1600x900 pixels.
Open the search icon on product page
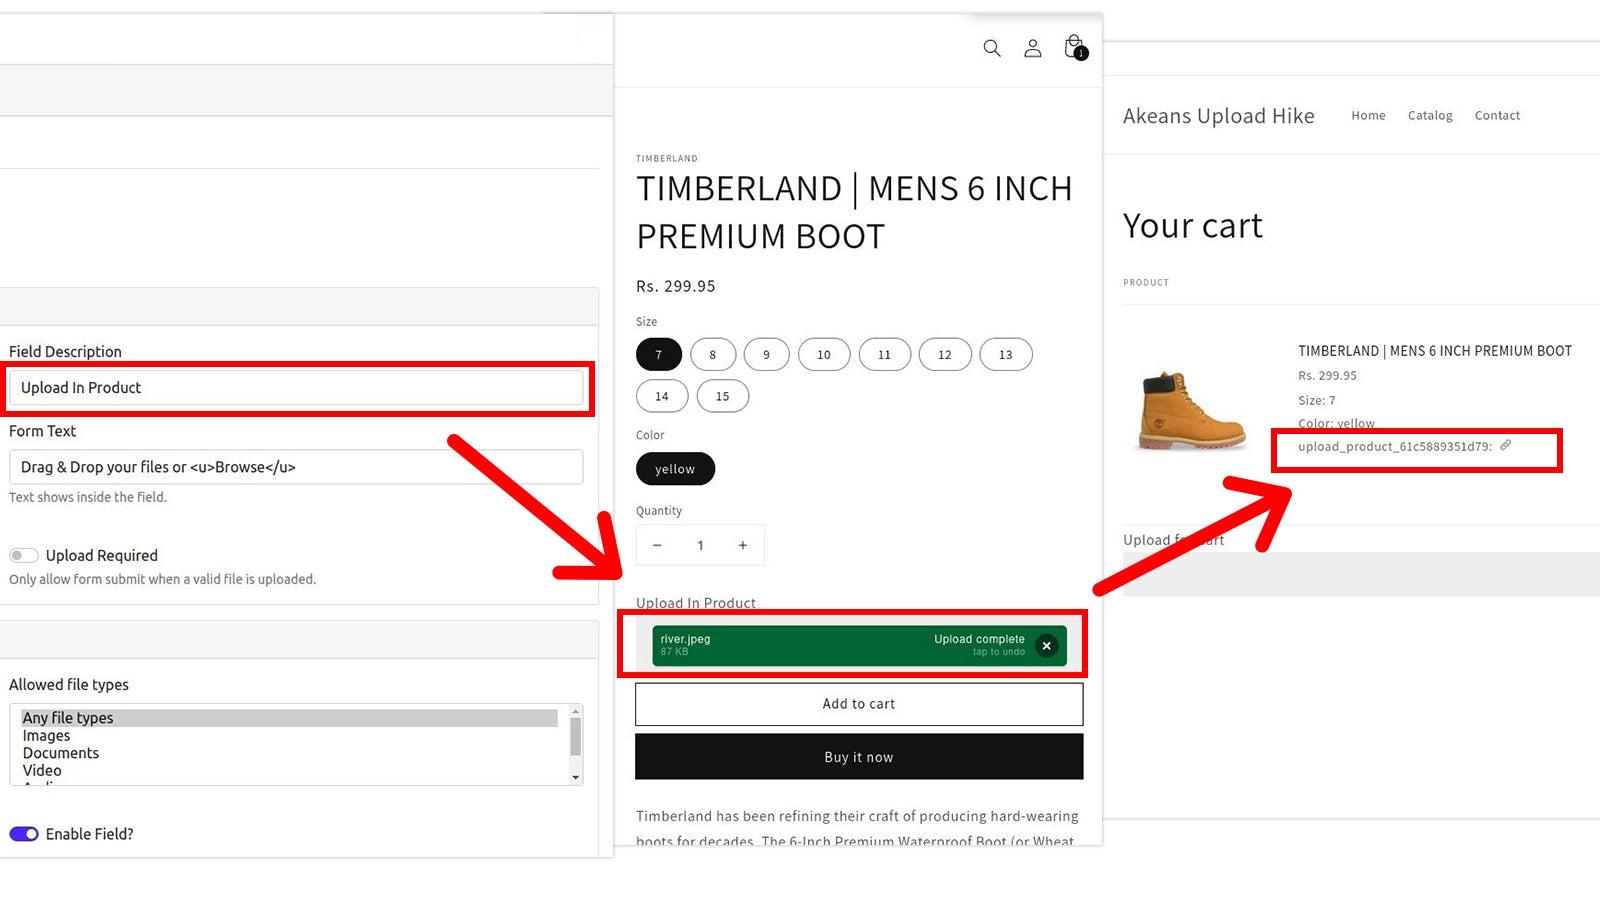(x=991, y=48)
